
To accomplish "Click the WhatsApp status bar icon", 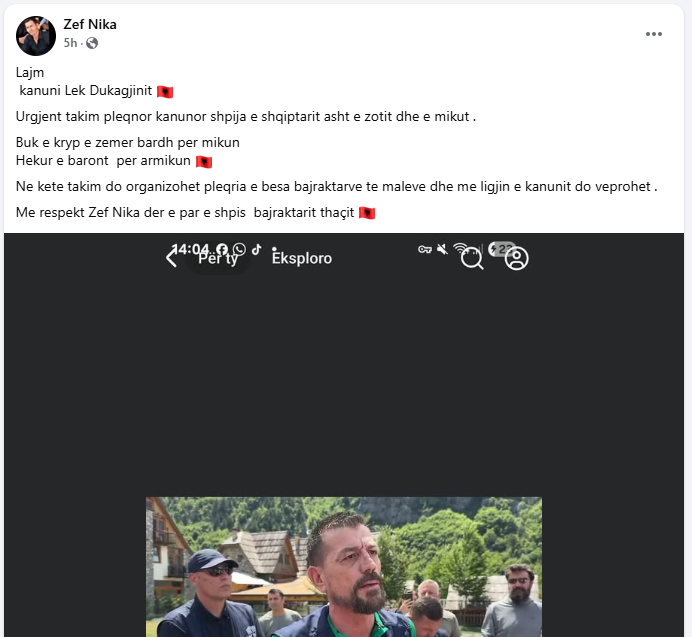I will [x=239, y=249].
